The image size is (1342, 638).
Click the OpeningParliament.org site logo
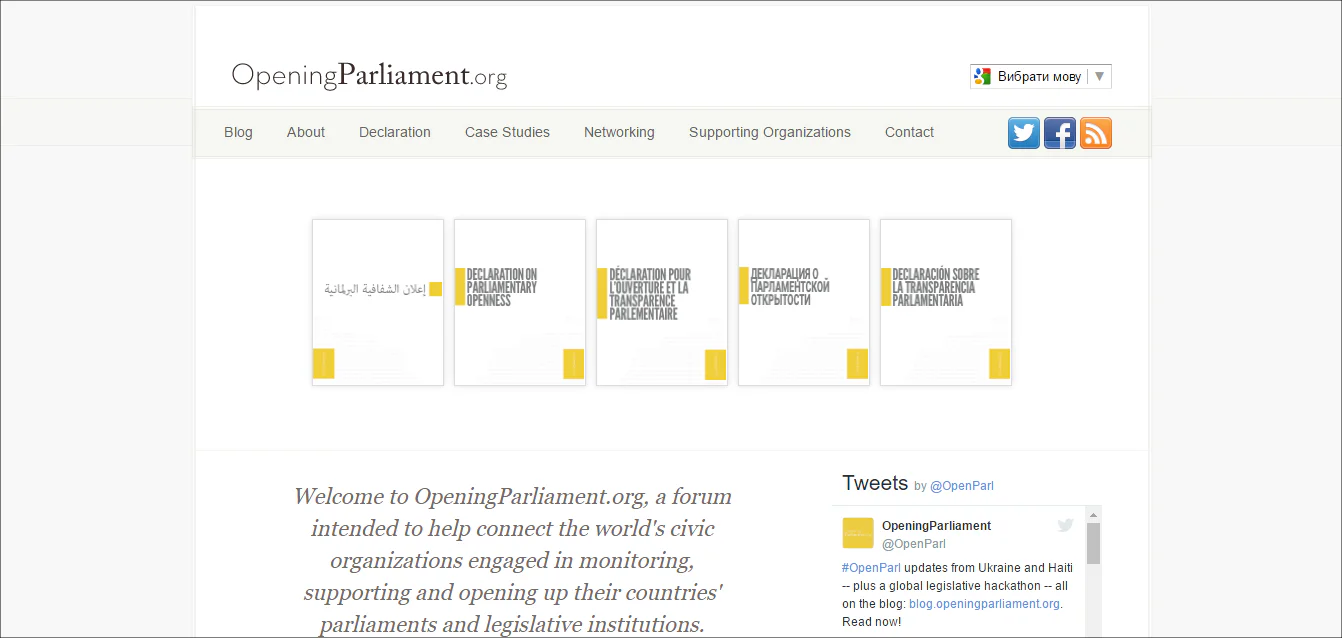369,75
